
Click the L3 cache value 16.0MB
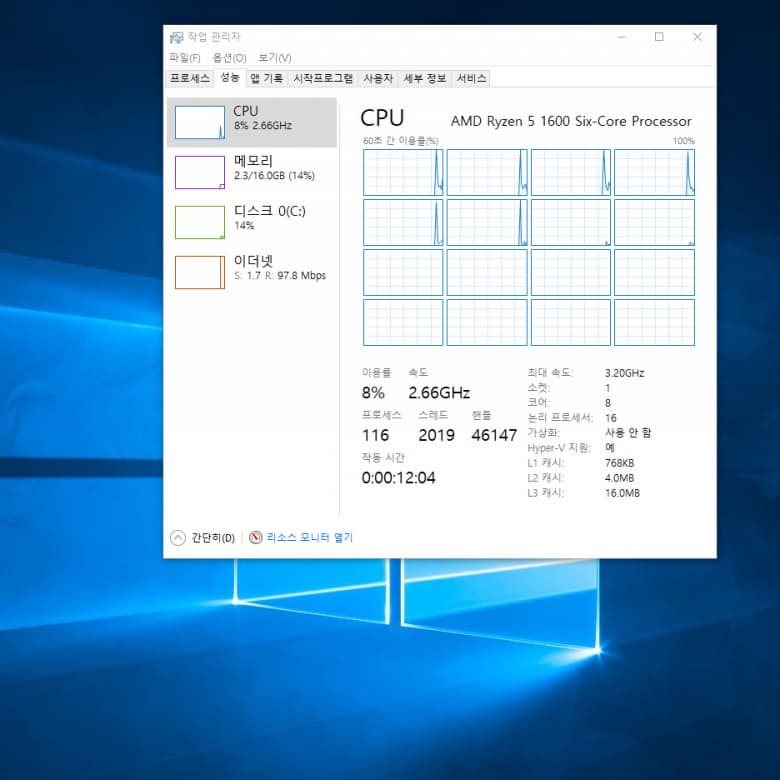point(622,493)
